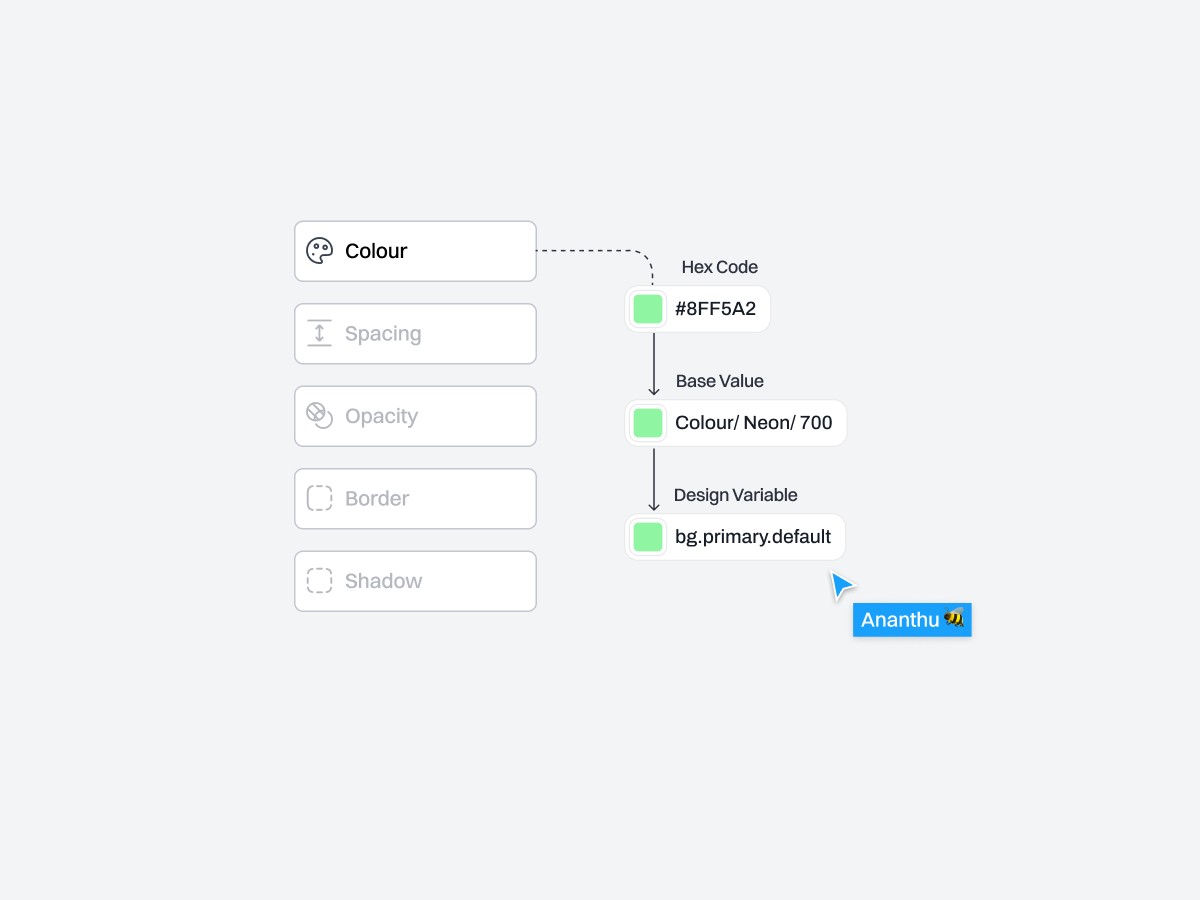Screen dimensions: 1200x900
Task: Click the dashed square Border icon
Action: pos(319,498)
